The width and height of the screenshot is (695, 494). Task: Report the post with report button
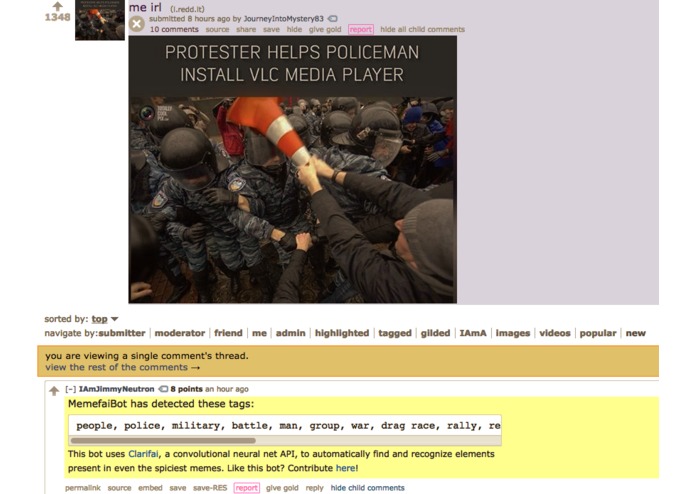pyautogui.click(x=361, y=29)
